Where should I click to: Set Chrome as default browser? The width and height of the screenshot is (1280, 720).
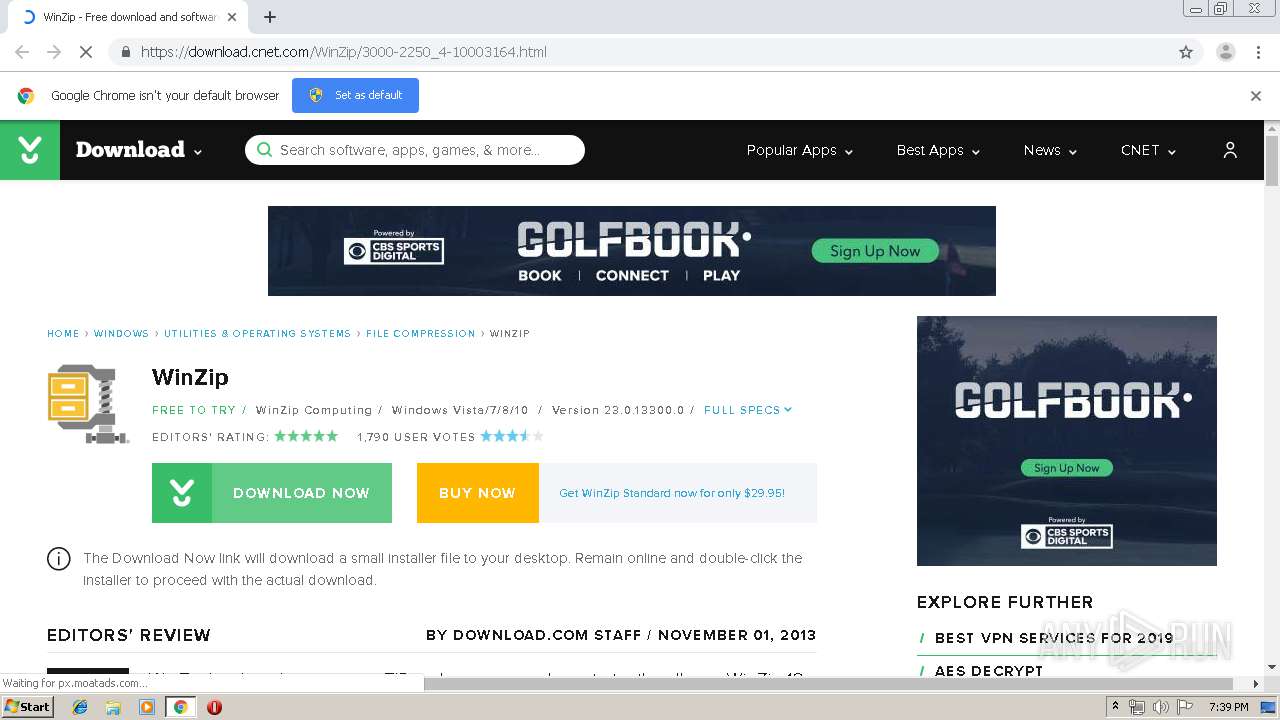(x=355, y=95)
